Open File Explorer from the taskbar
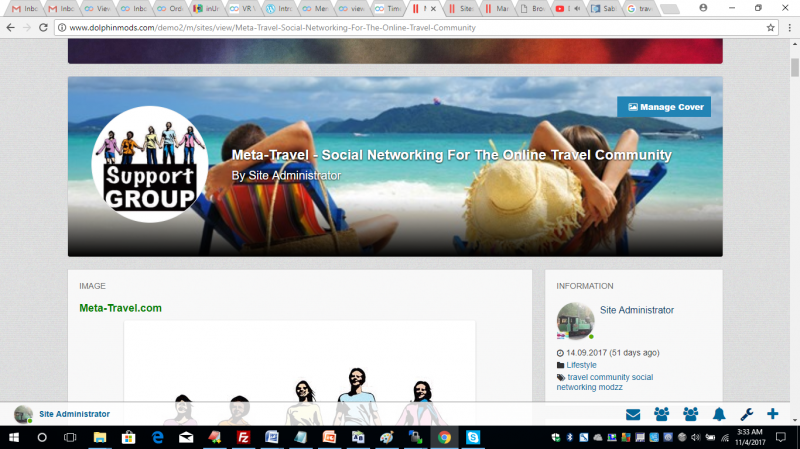The image size is (800, 449). pos(99,437)
